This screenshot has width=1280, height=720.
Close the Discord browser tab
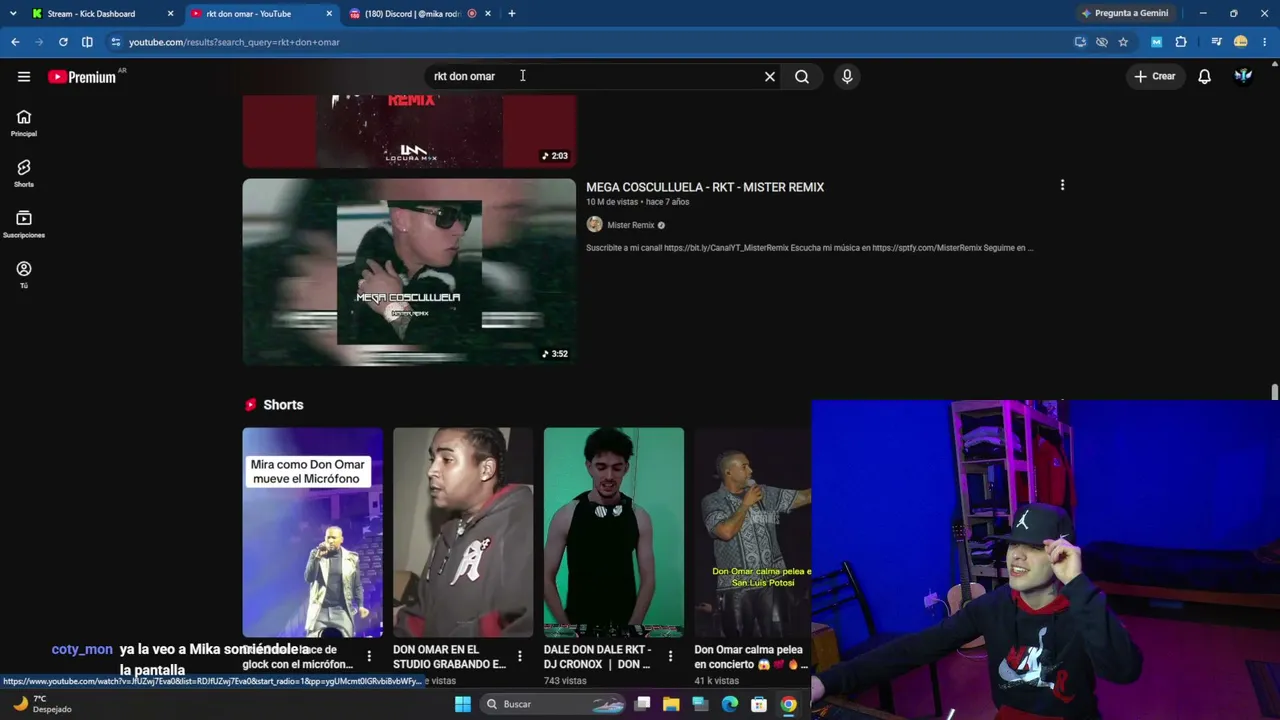488,14
